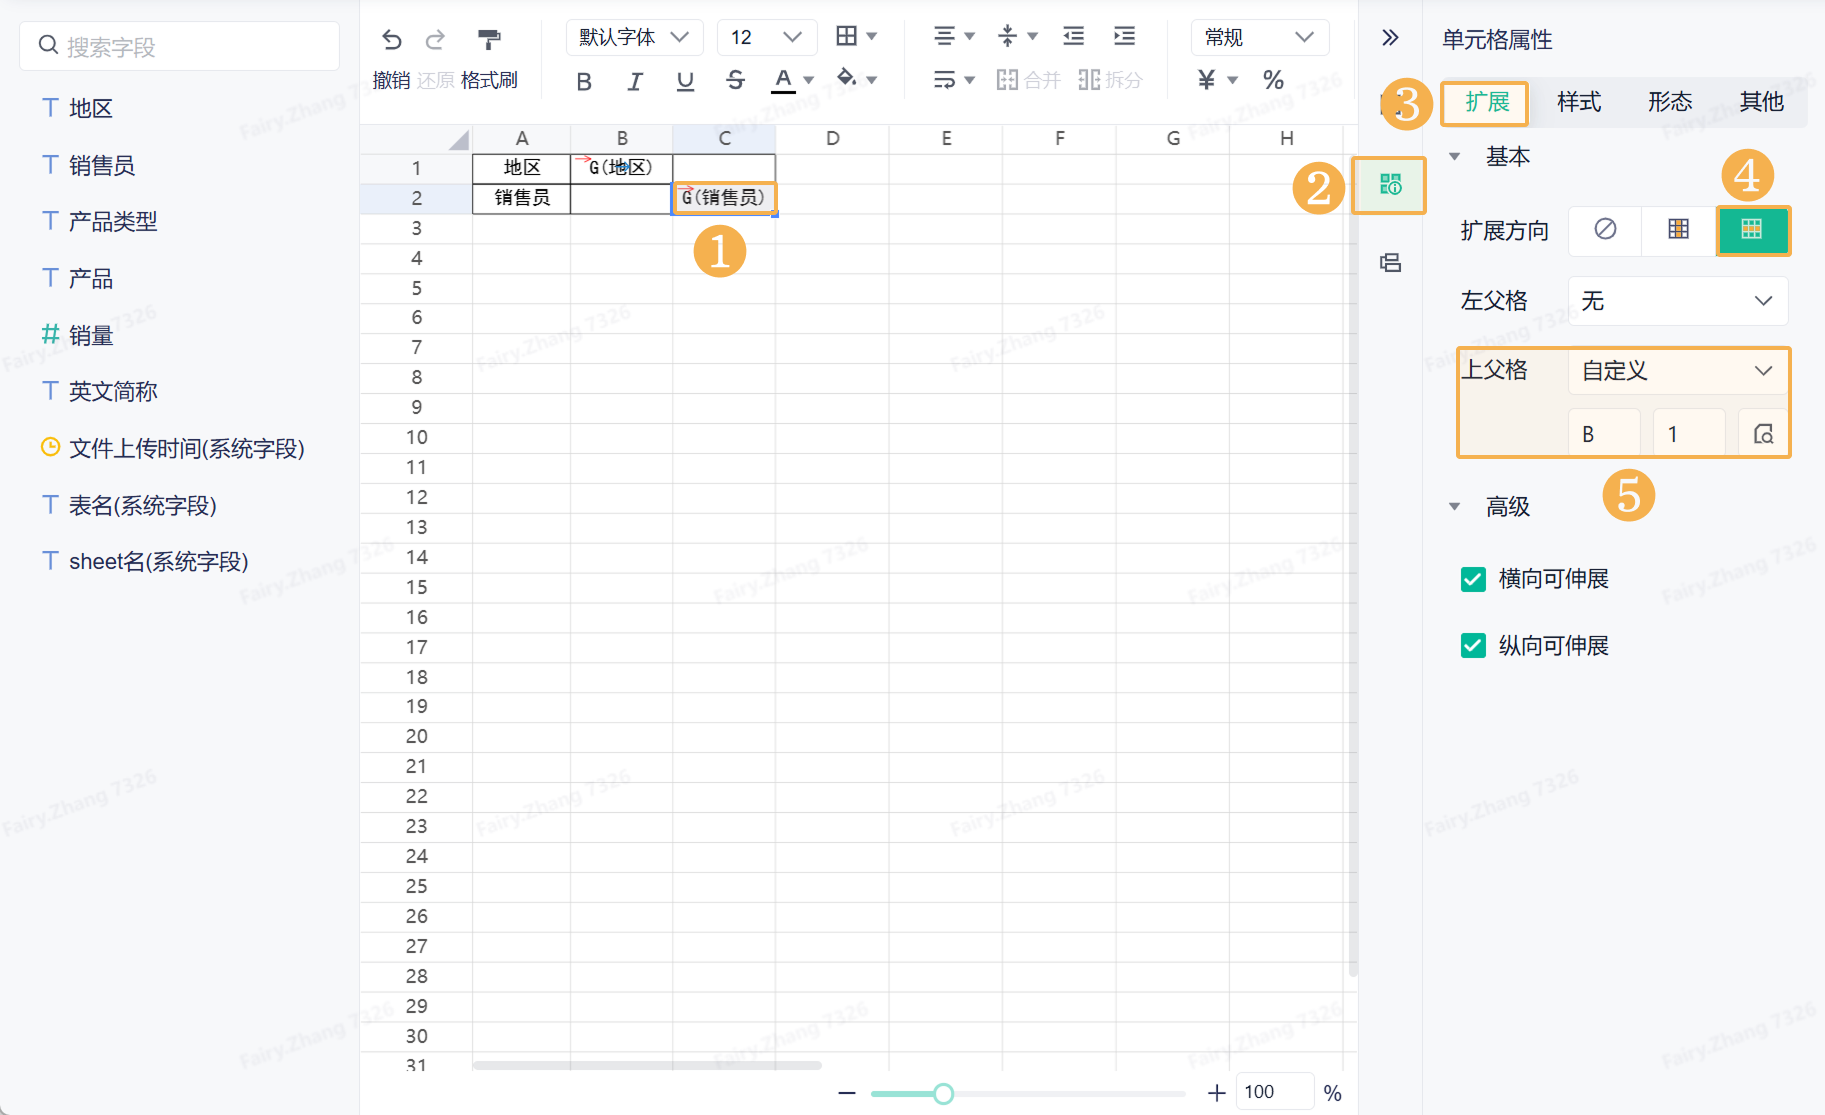Click the parent cell row field 1

click(1689, 434)
